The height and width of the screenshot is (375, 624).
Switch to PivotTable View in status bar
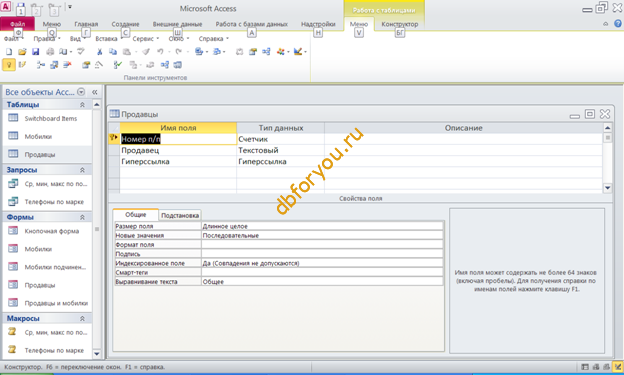(596, 367)
